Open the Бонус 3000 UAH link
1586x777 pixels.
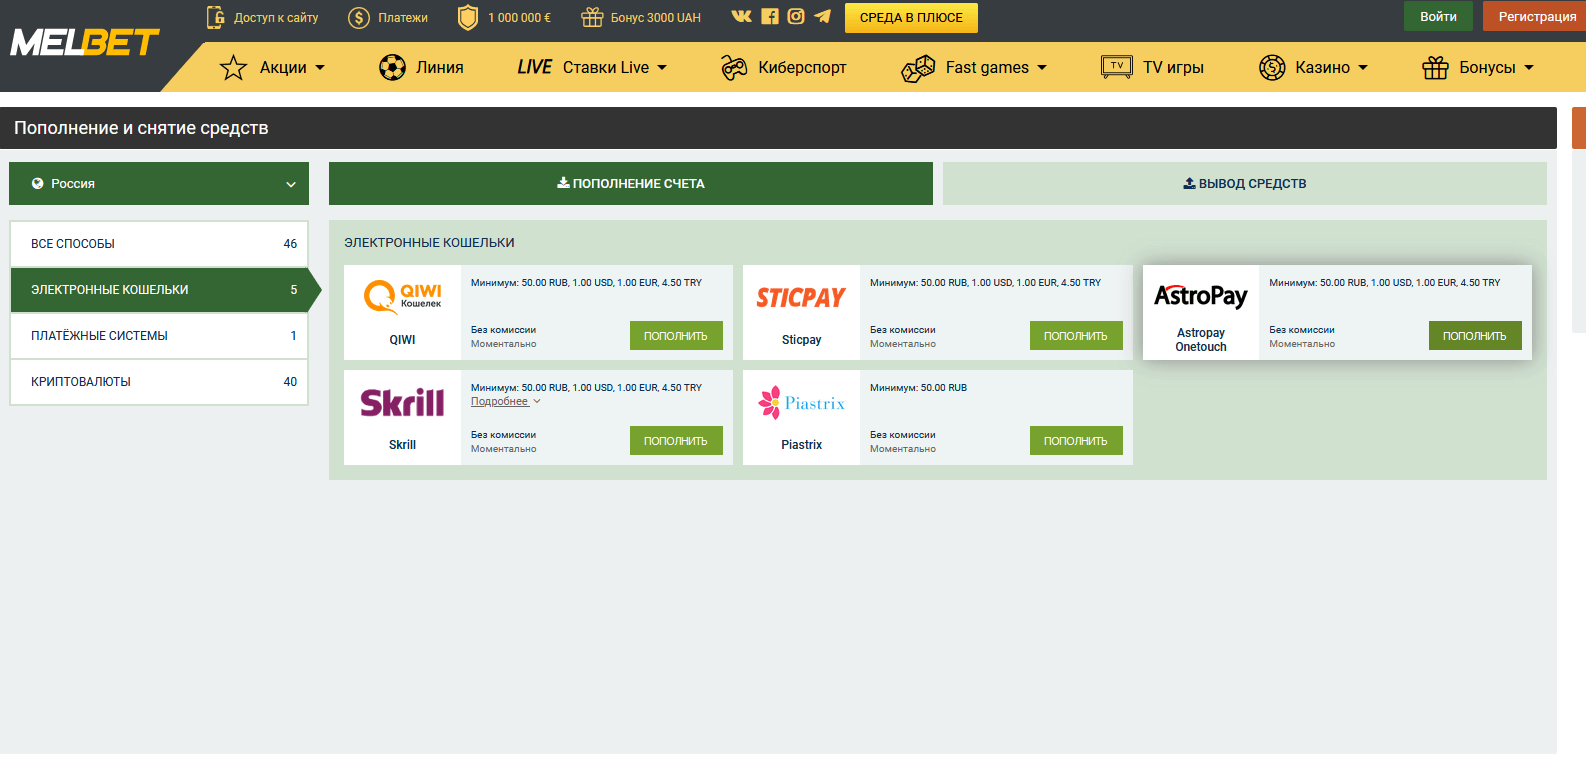click(656, 18)
